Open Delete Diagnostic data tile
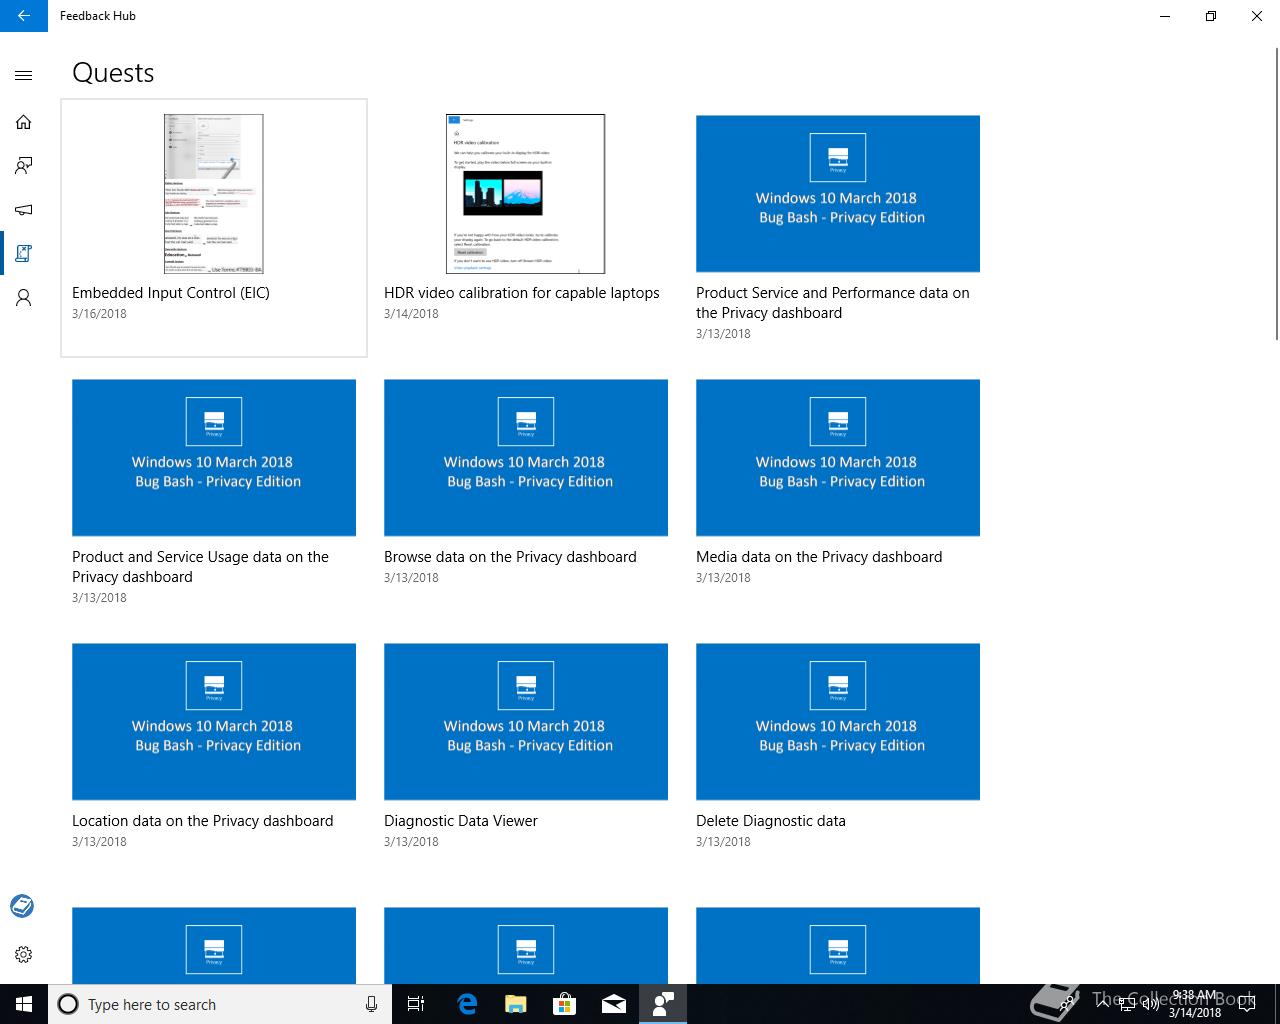Image resolution: width=1280 pixels, height=1024 pixels. tap(838, 722)
